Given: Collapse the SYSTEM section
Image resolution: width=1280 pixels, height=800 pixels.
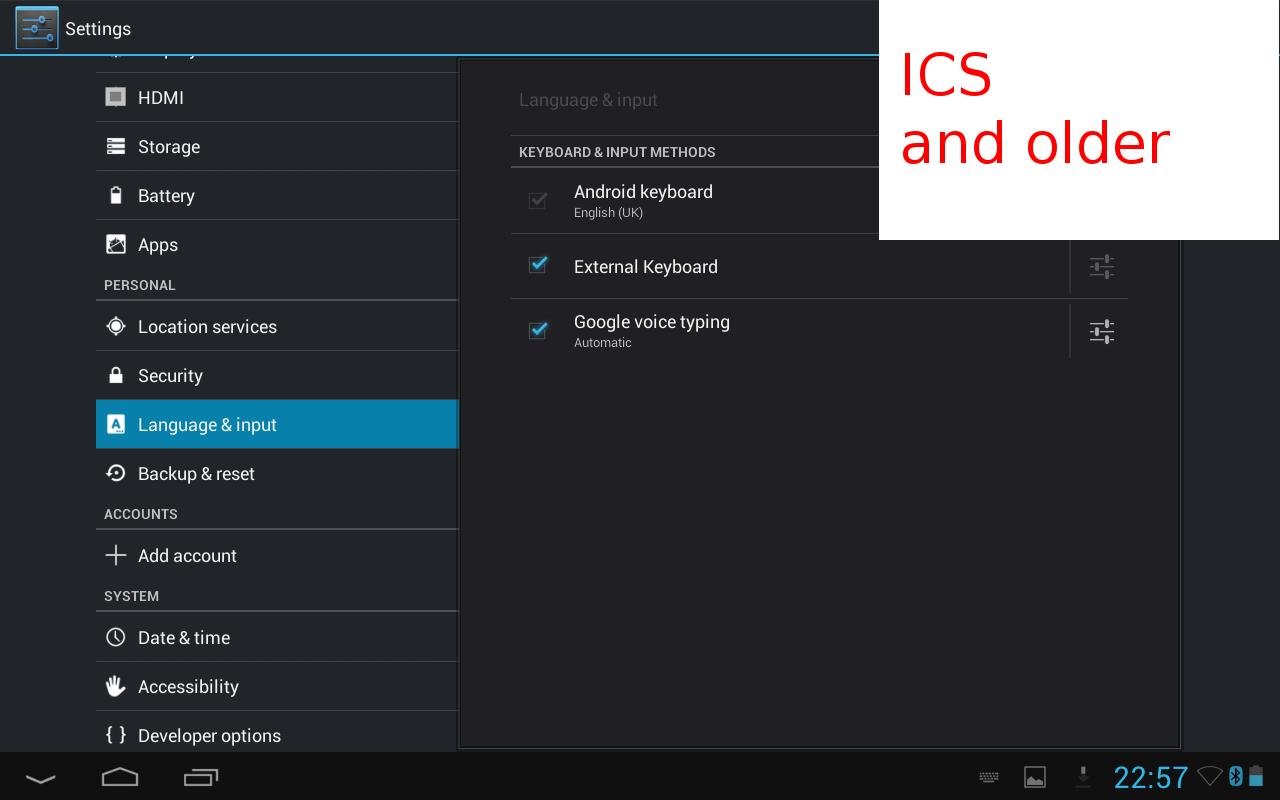Looking at the screenshot, I should coord(132,596).
